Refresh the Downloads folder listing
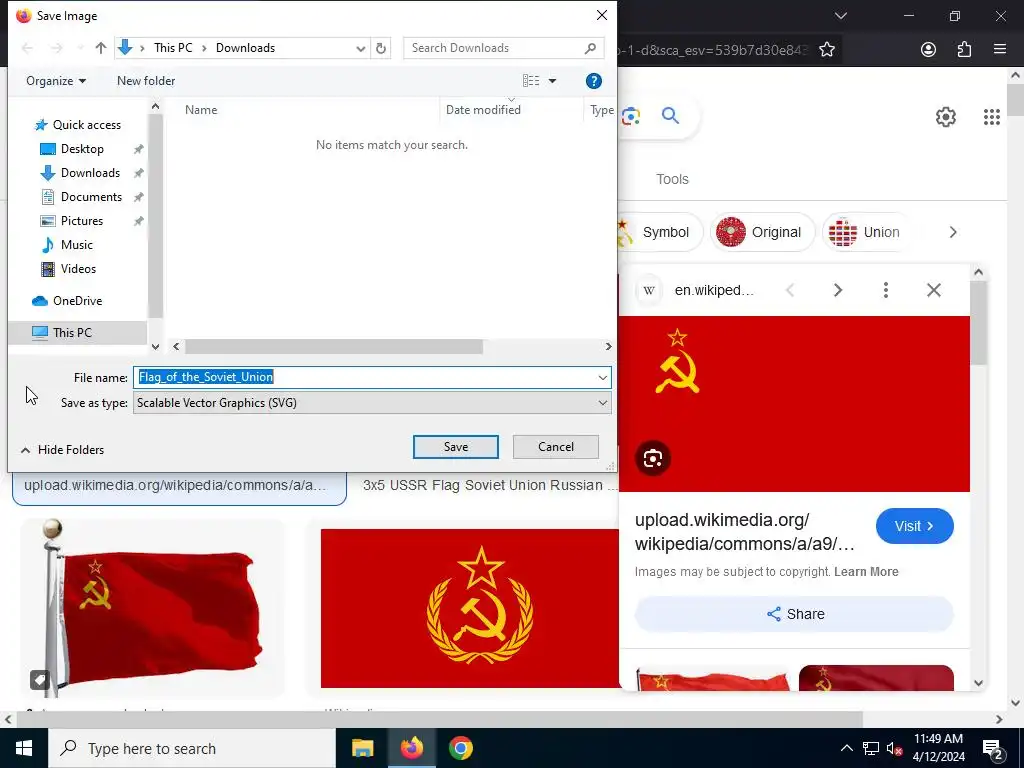The image size is (1024, 768). [381, 48]
